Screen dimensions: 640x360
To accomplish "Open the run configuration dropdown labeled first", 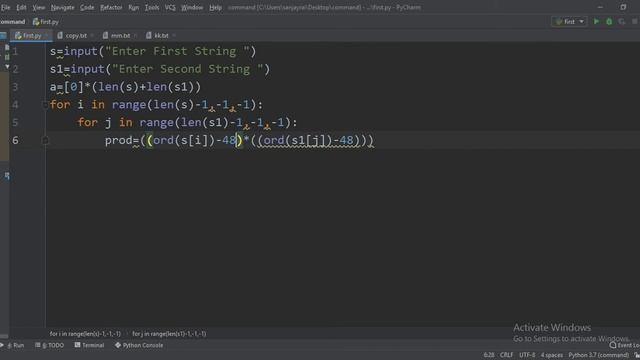I will click(x=569, y=22).
